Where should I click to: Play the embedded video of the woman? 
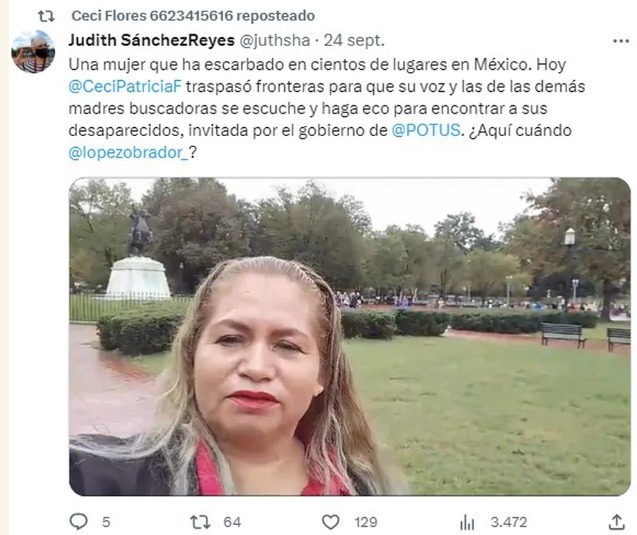click(x=349, y=336)
